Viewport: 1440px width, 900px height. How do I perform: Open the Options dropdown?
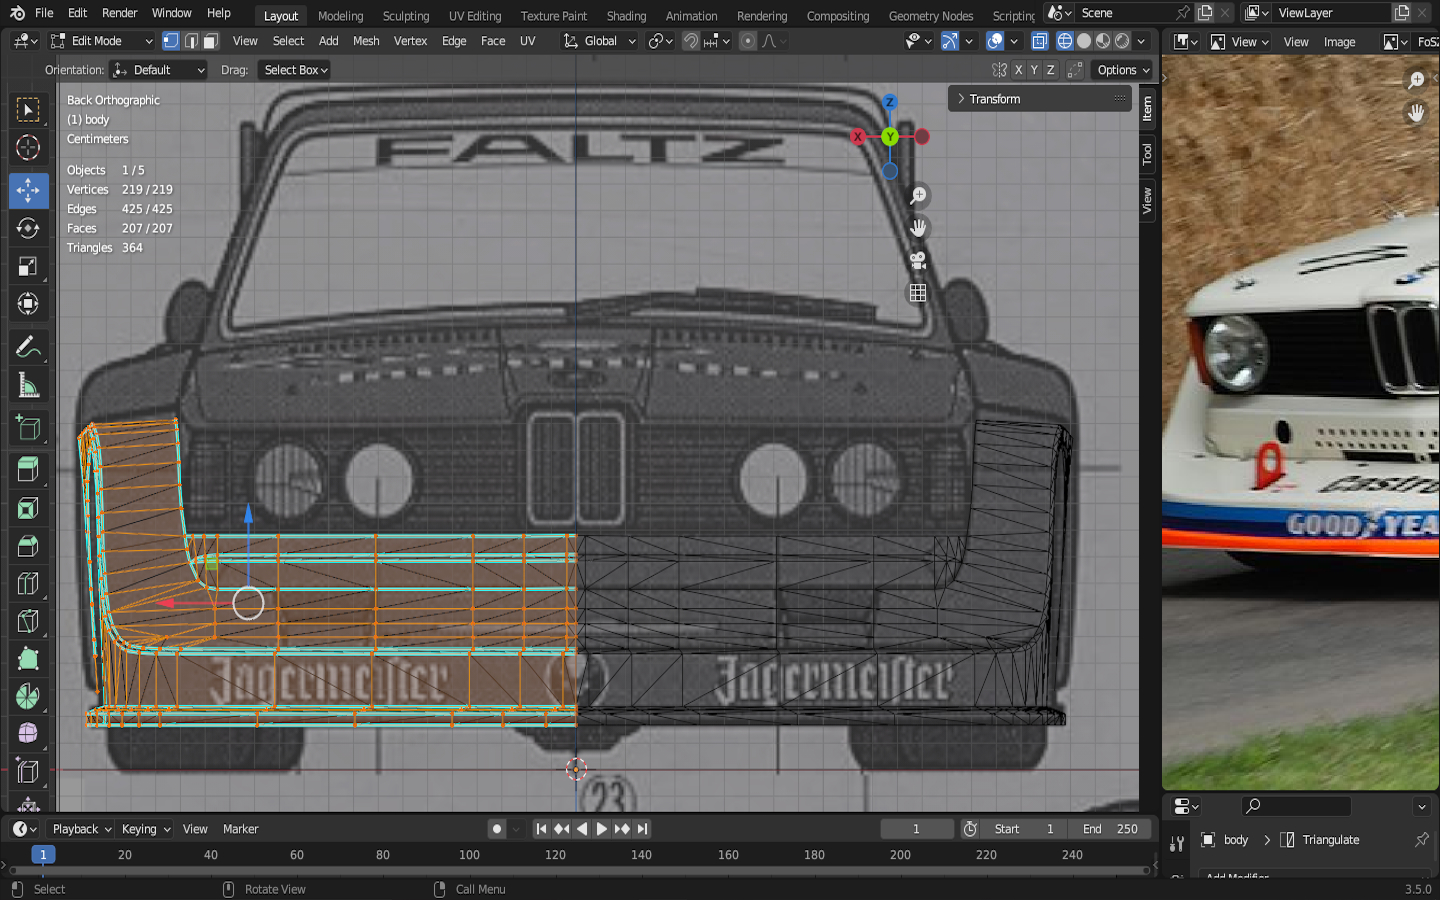(1122, 70)
